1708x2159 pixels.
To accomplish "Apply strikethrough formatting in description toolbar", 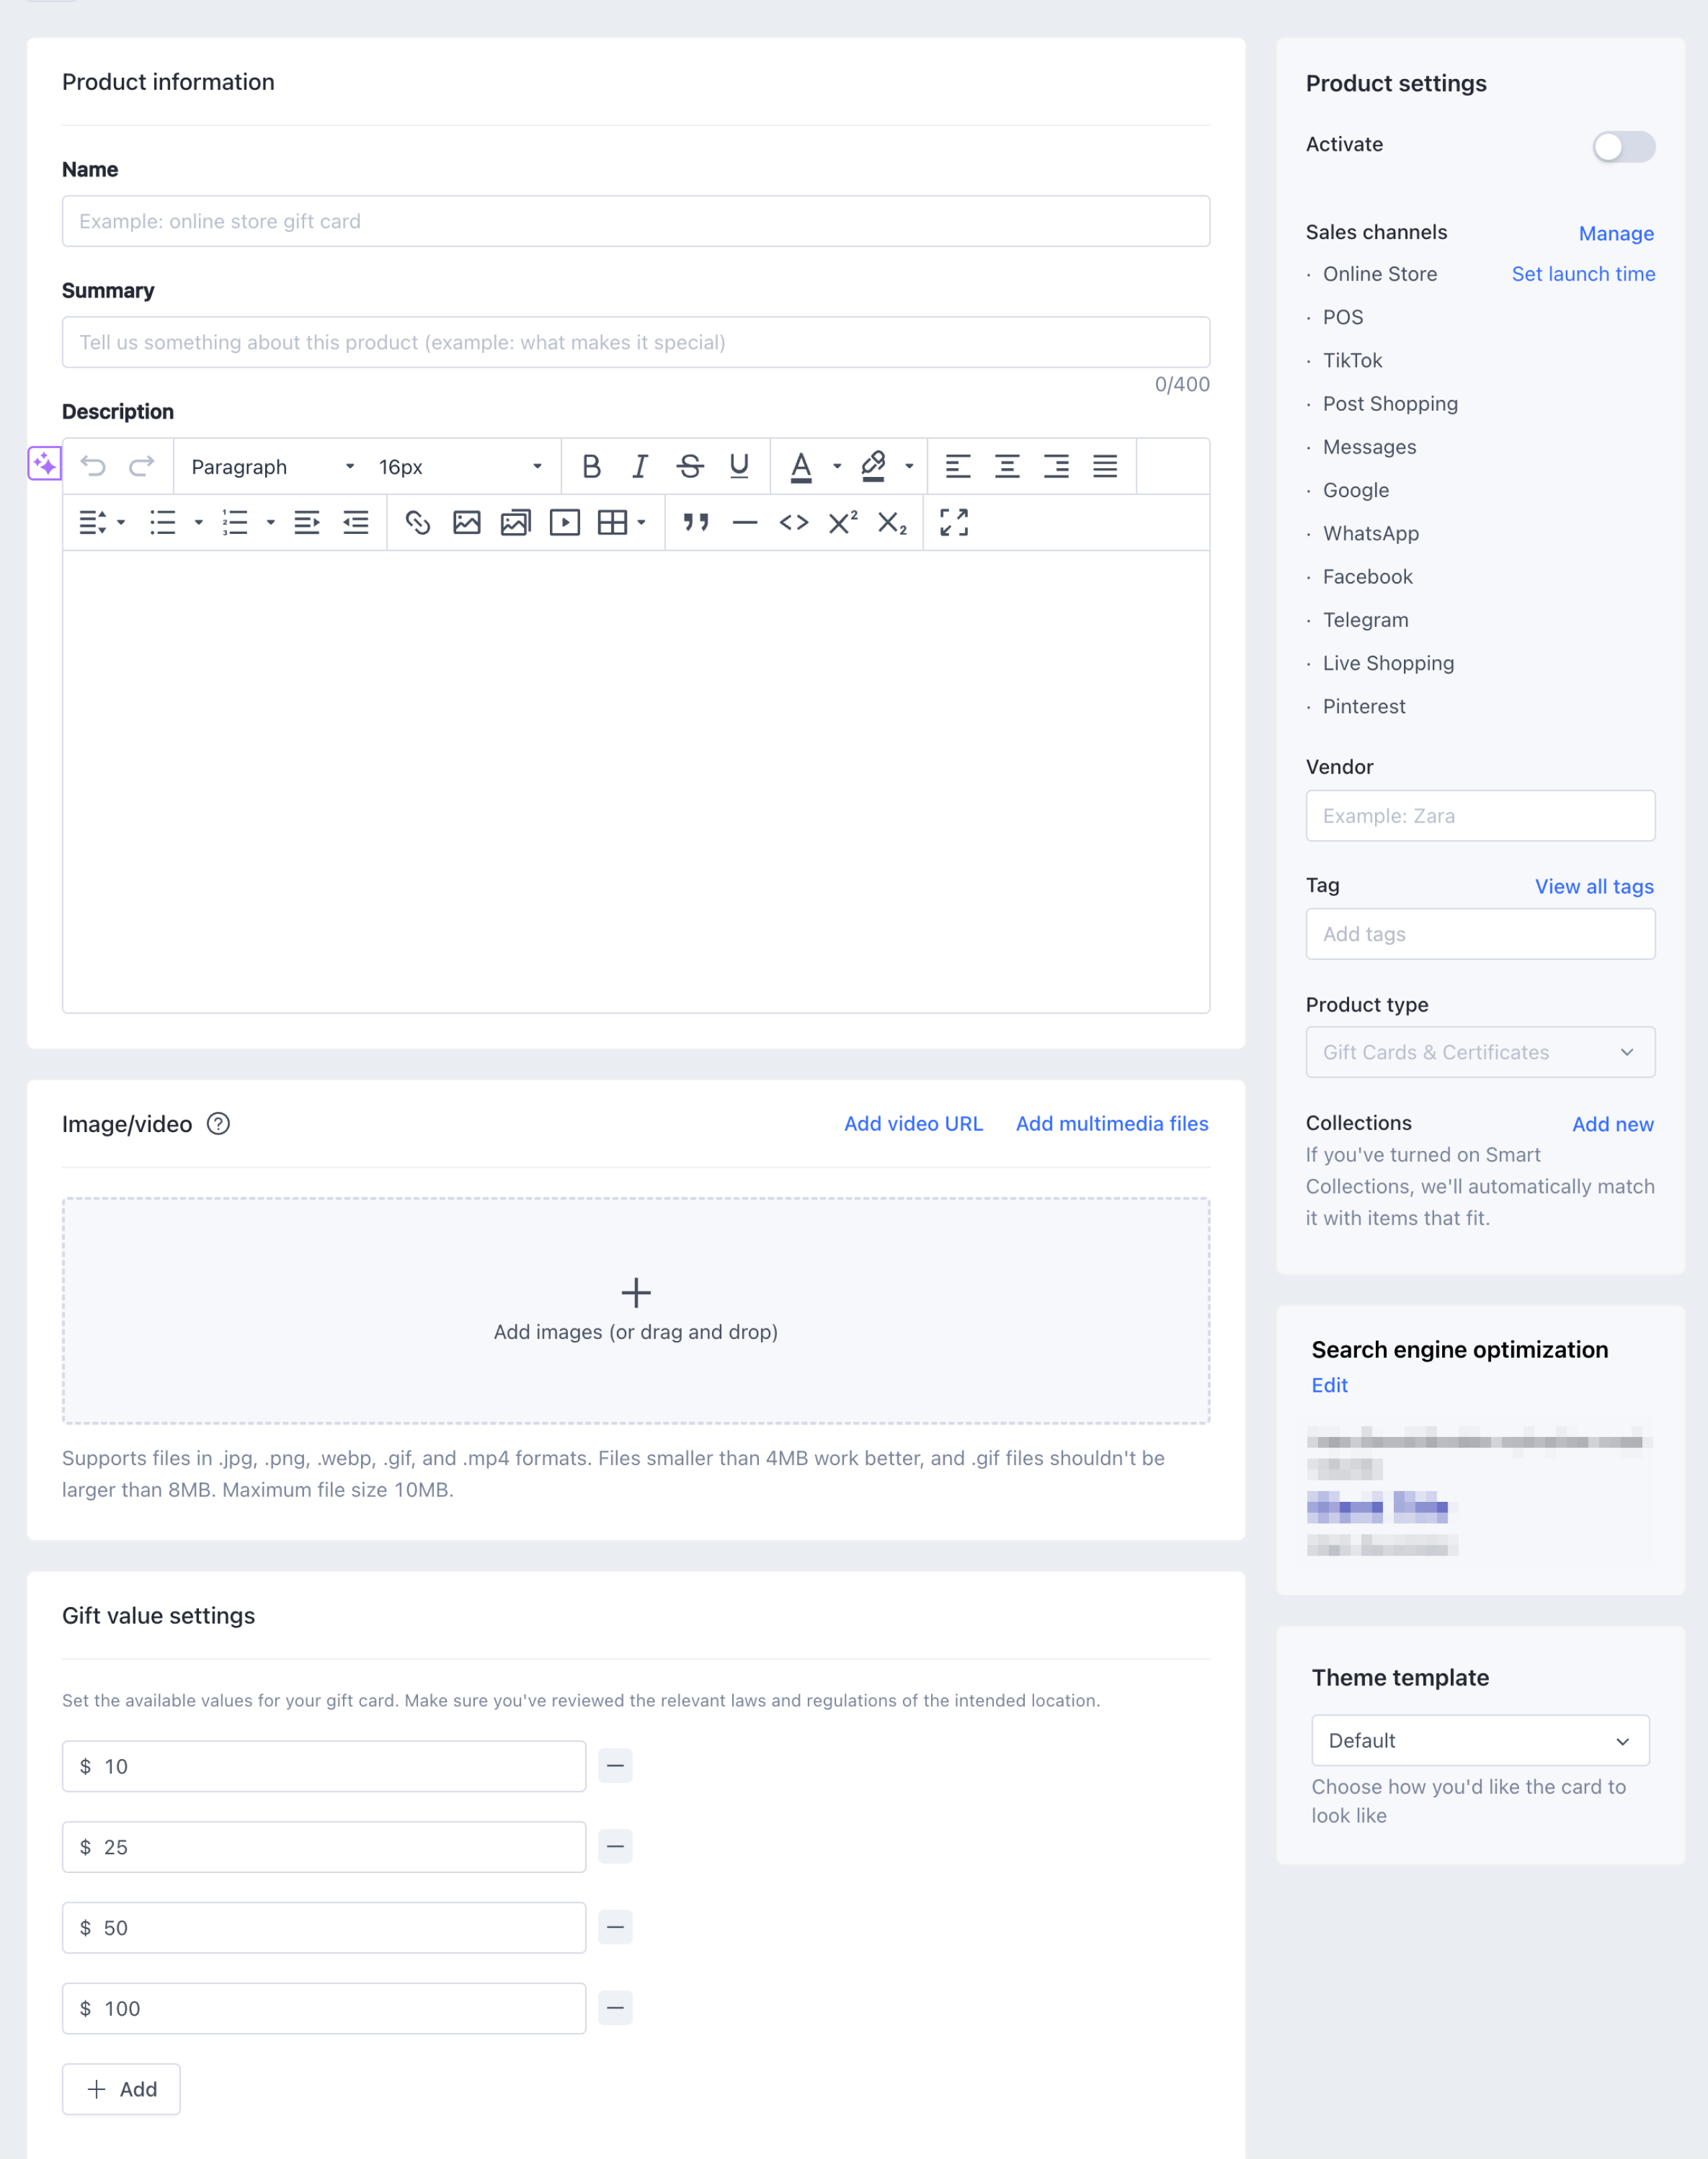I will coord(689,467).
